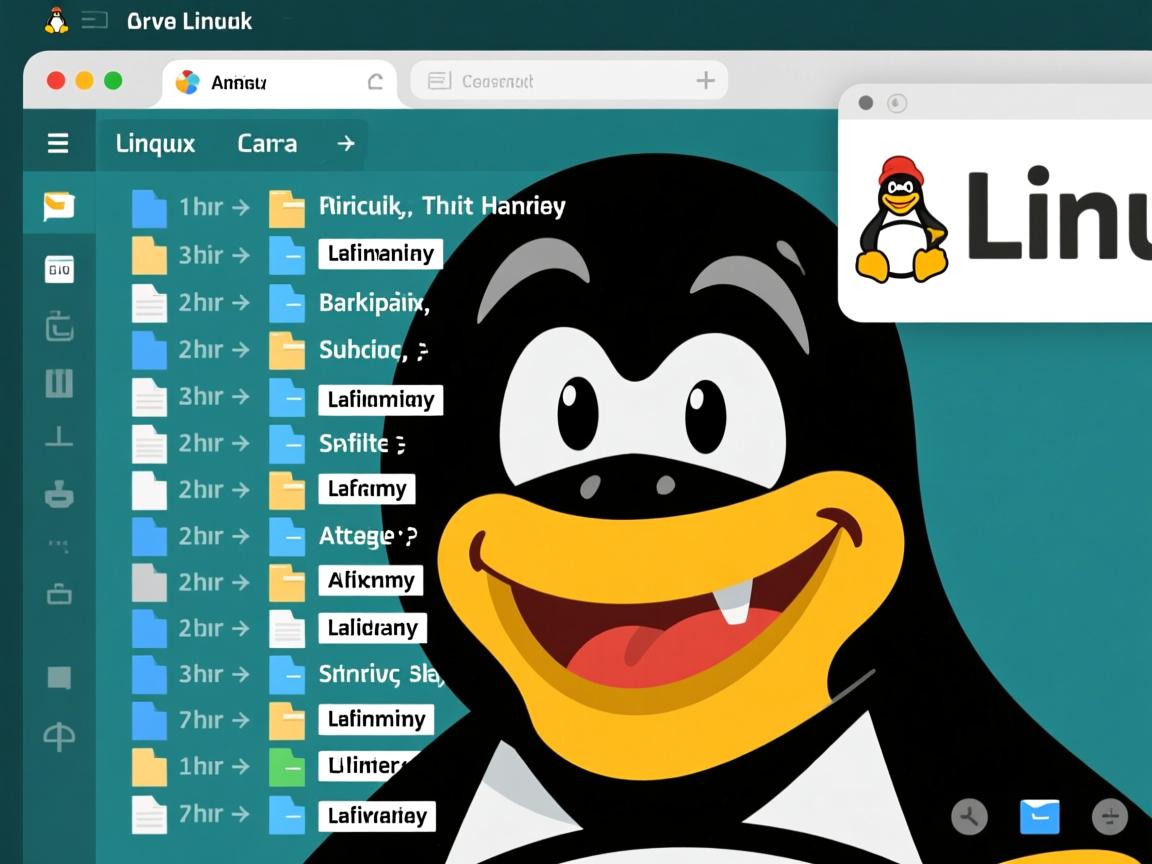Switch to the Anngu browser tab
Image resolution: width=1152 pixels, height=864 pixels.
[x=239, y=82]
